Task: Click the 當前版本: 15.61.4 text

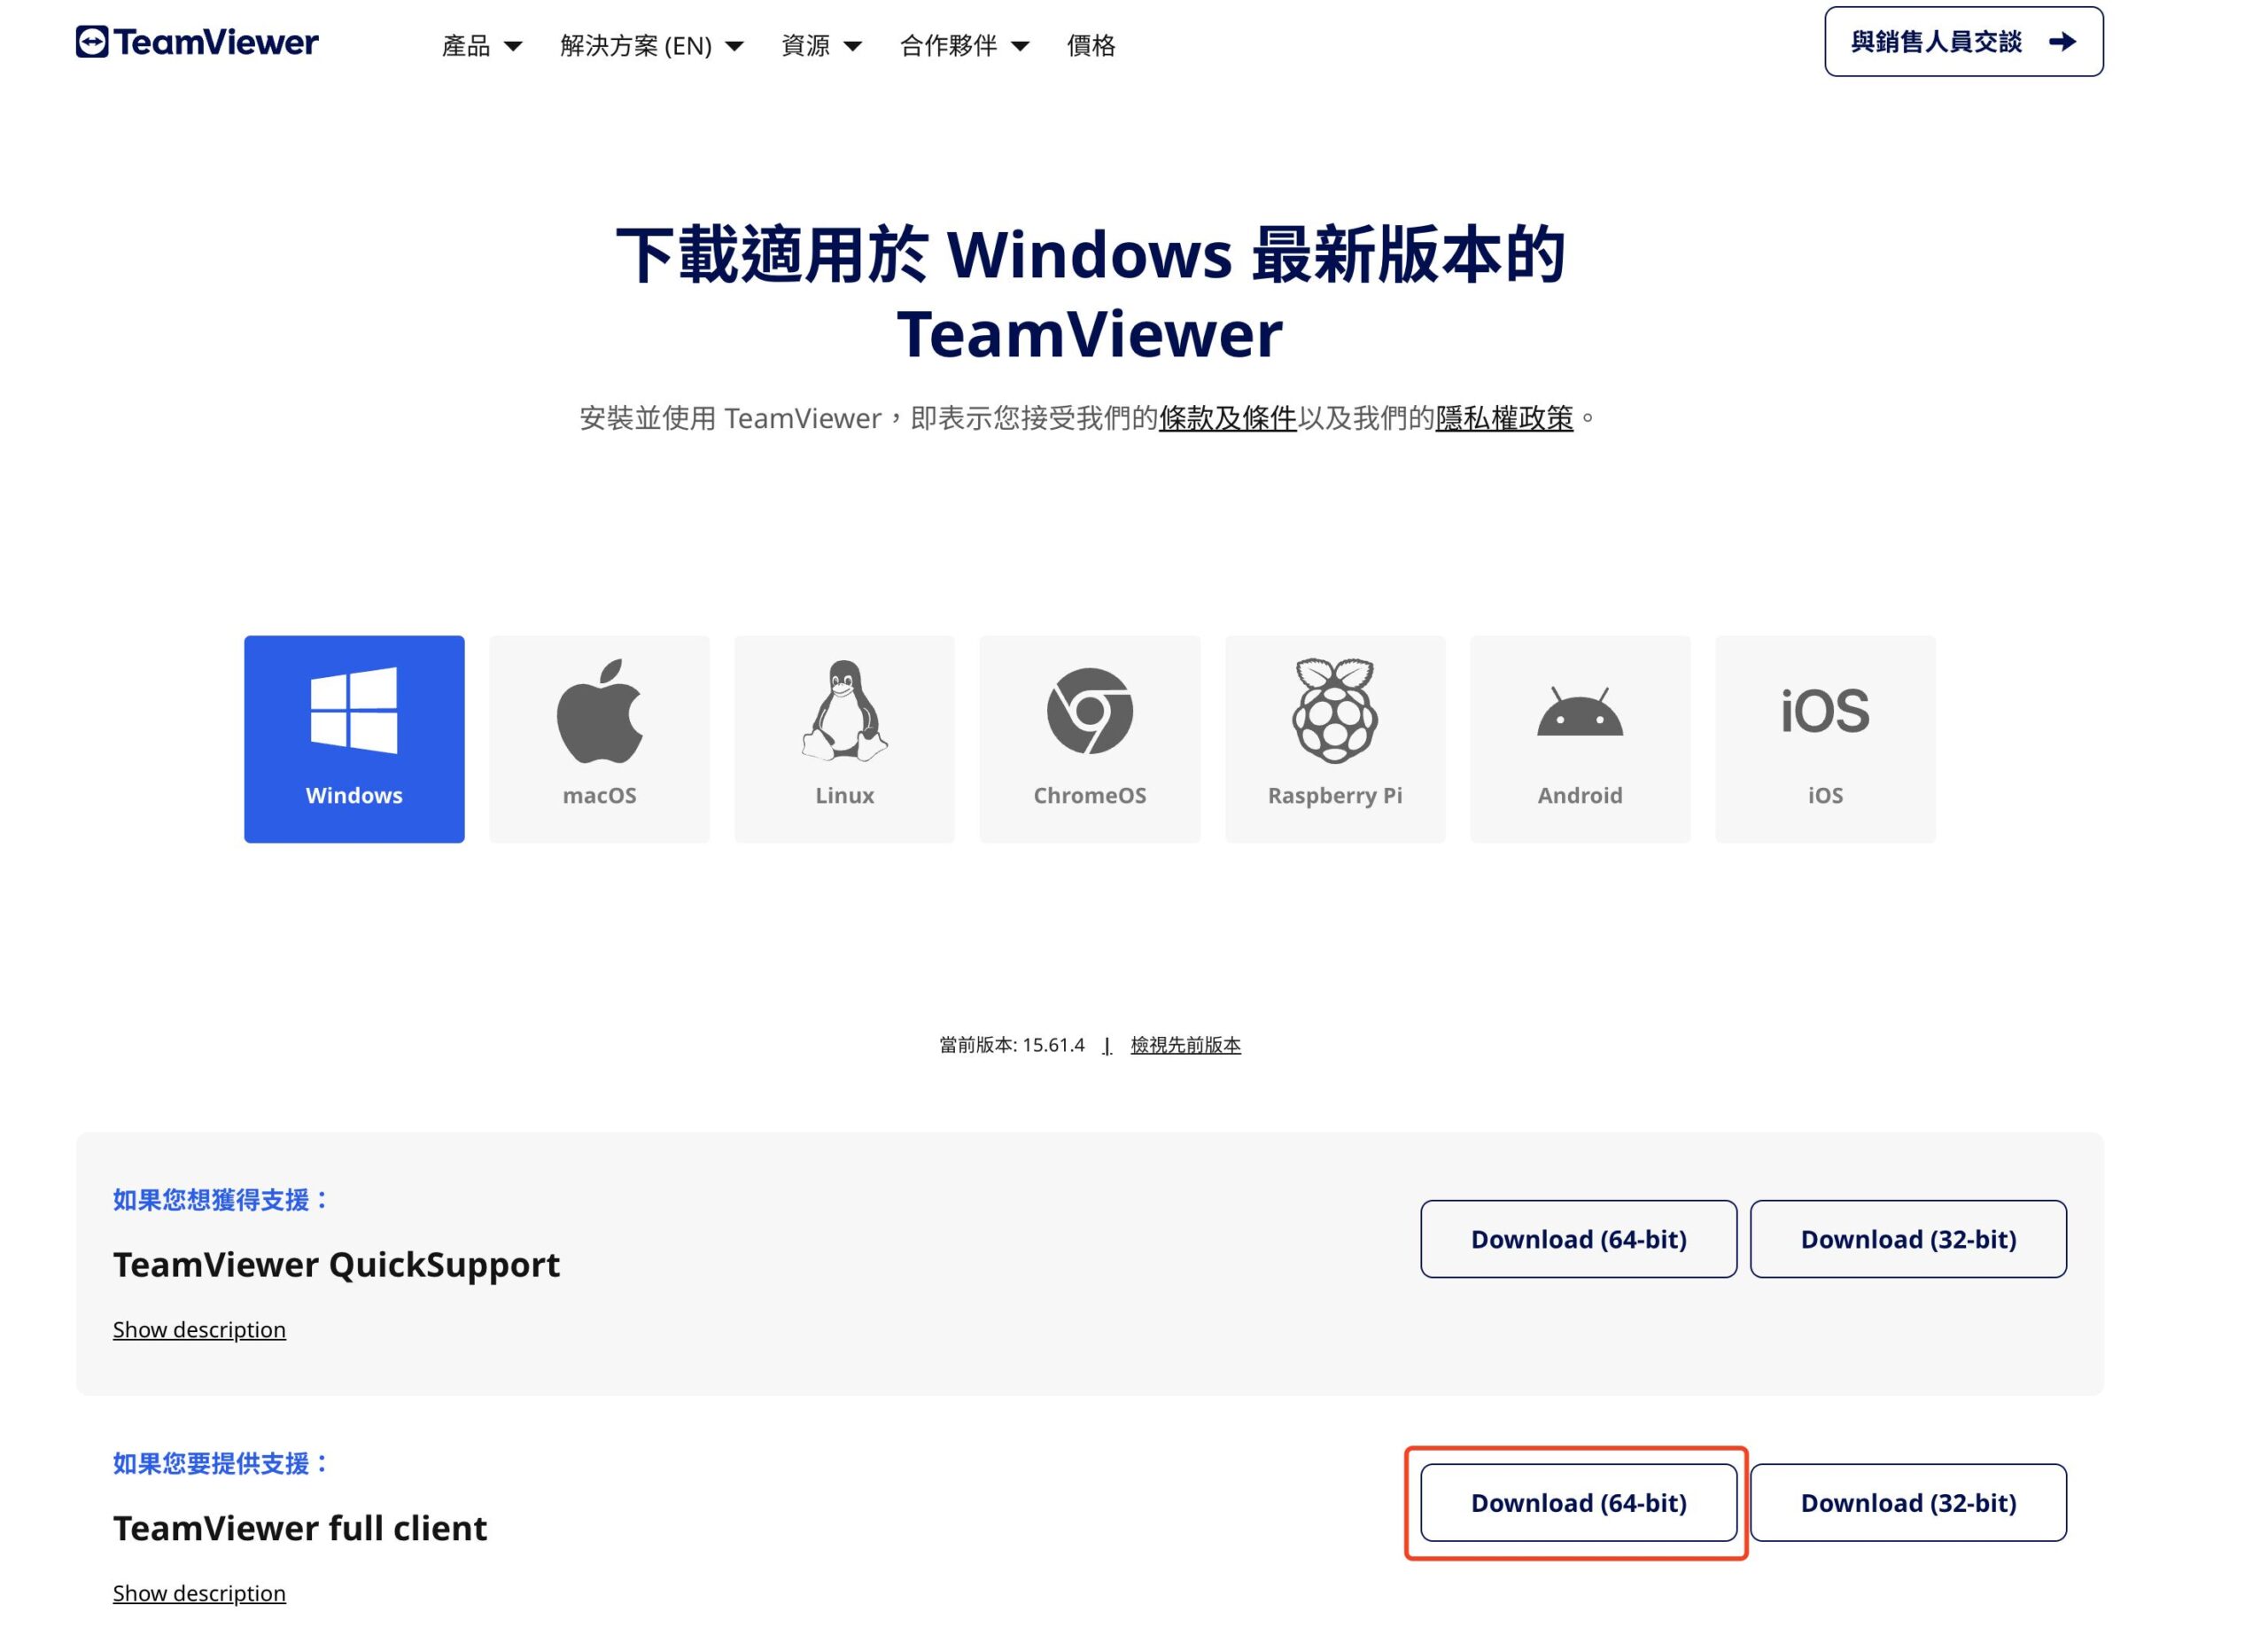Action: 1011,1045
